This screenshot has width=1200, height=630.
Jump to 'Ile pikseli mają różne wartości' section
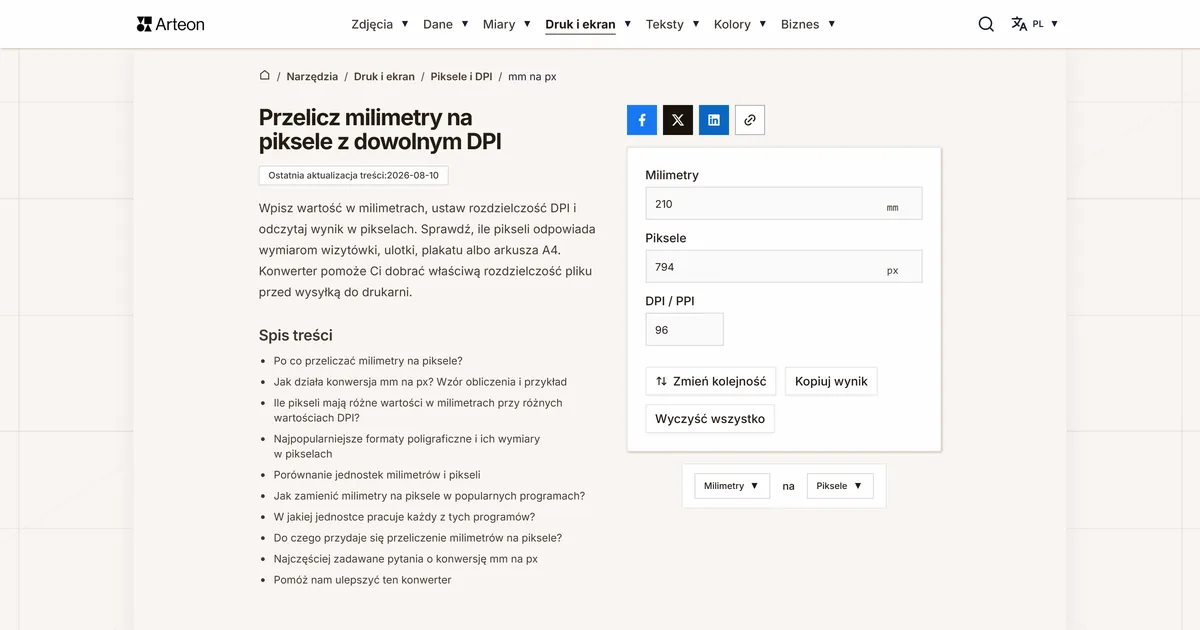(x=418, y=410)
